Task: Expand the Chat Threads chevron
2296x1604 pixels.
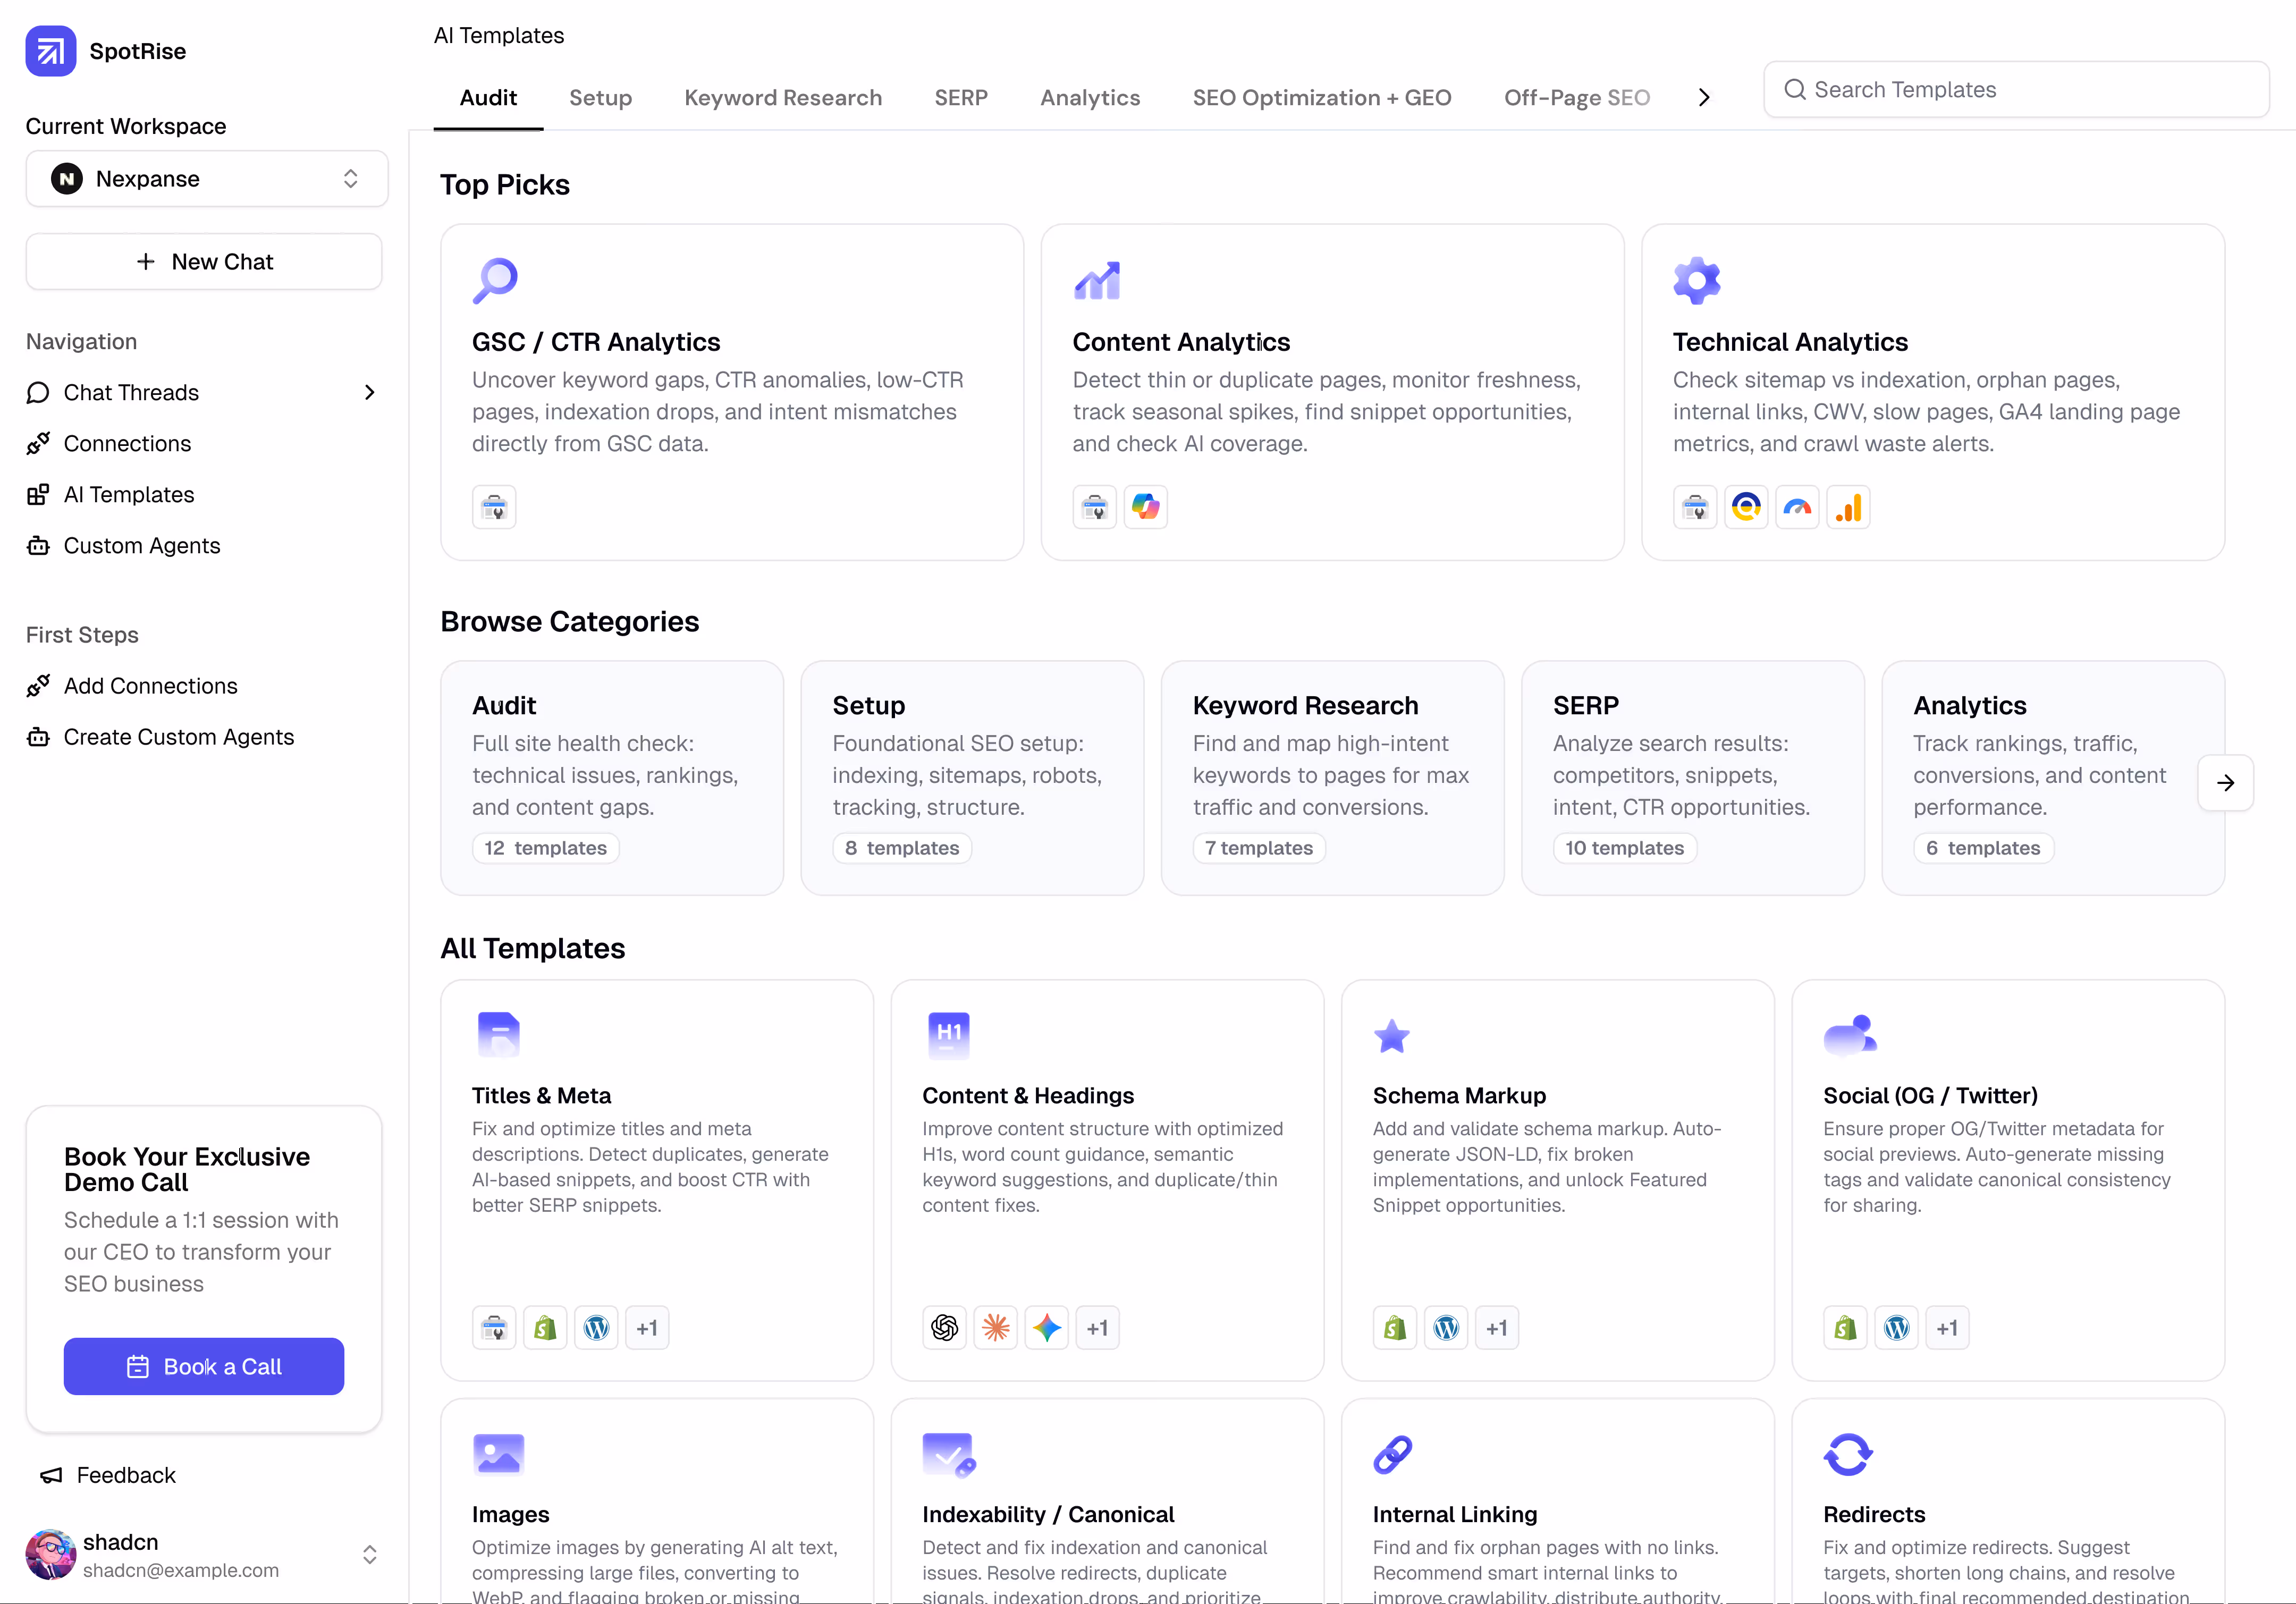Action: 370,393
